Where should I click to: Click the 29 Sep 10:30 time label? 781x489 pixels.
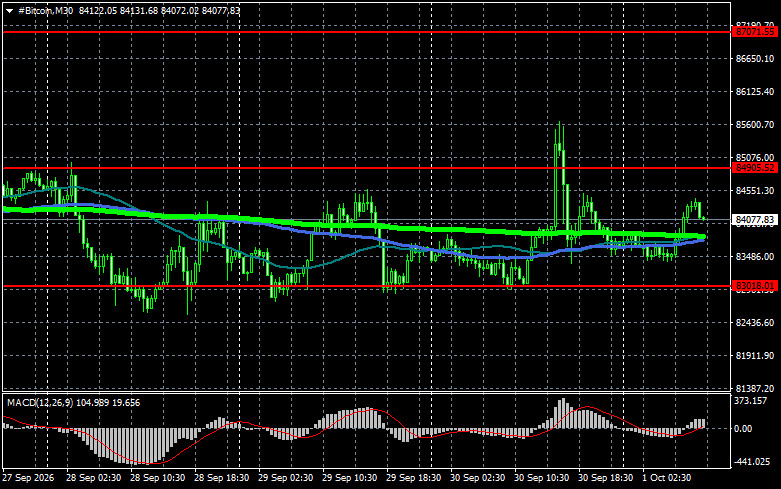coord(350,478)
